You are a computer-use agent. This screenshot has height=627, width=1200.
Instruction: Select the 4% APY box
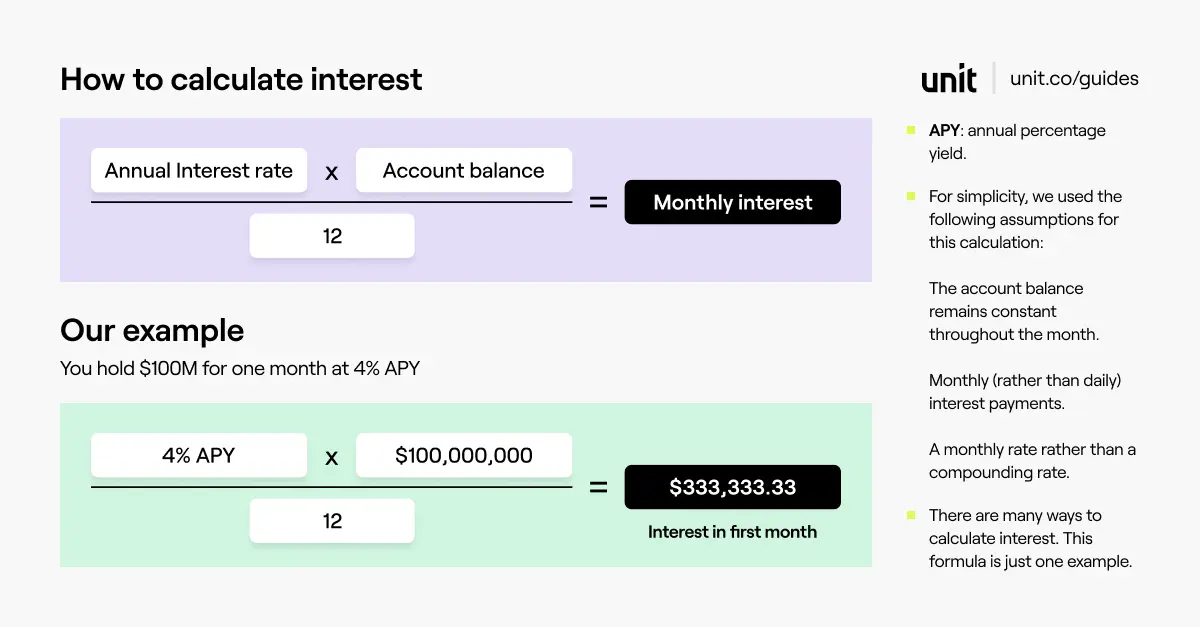click(x=199, y=455)
